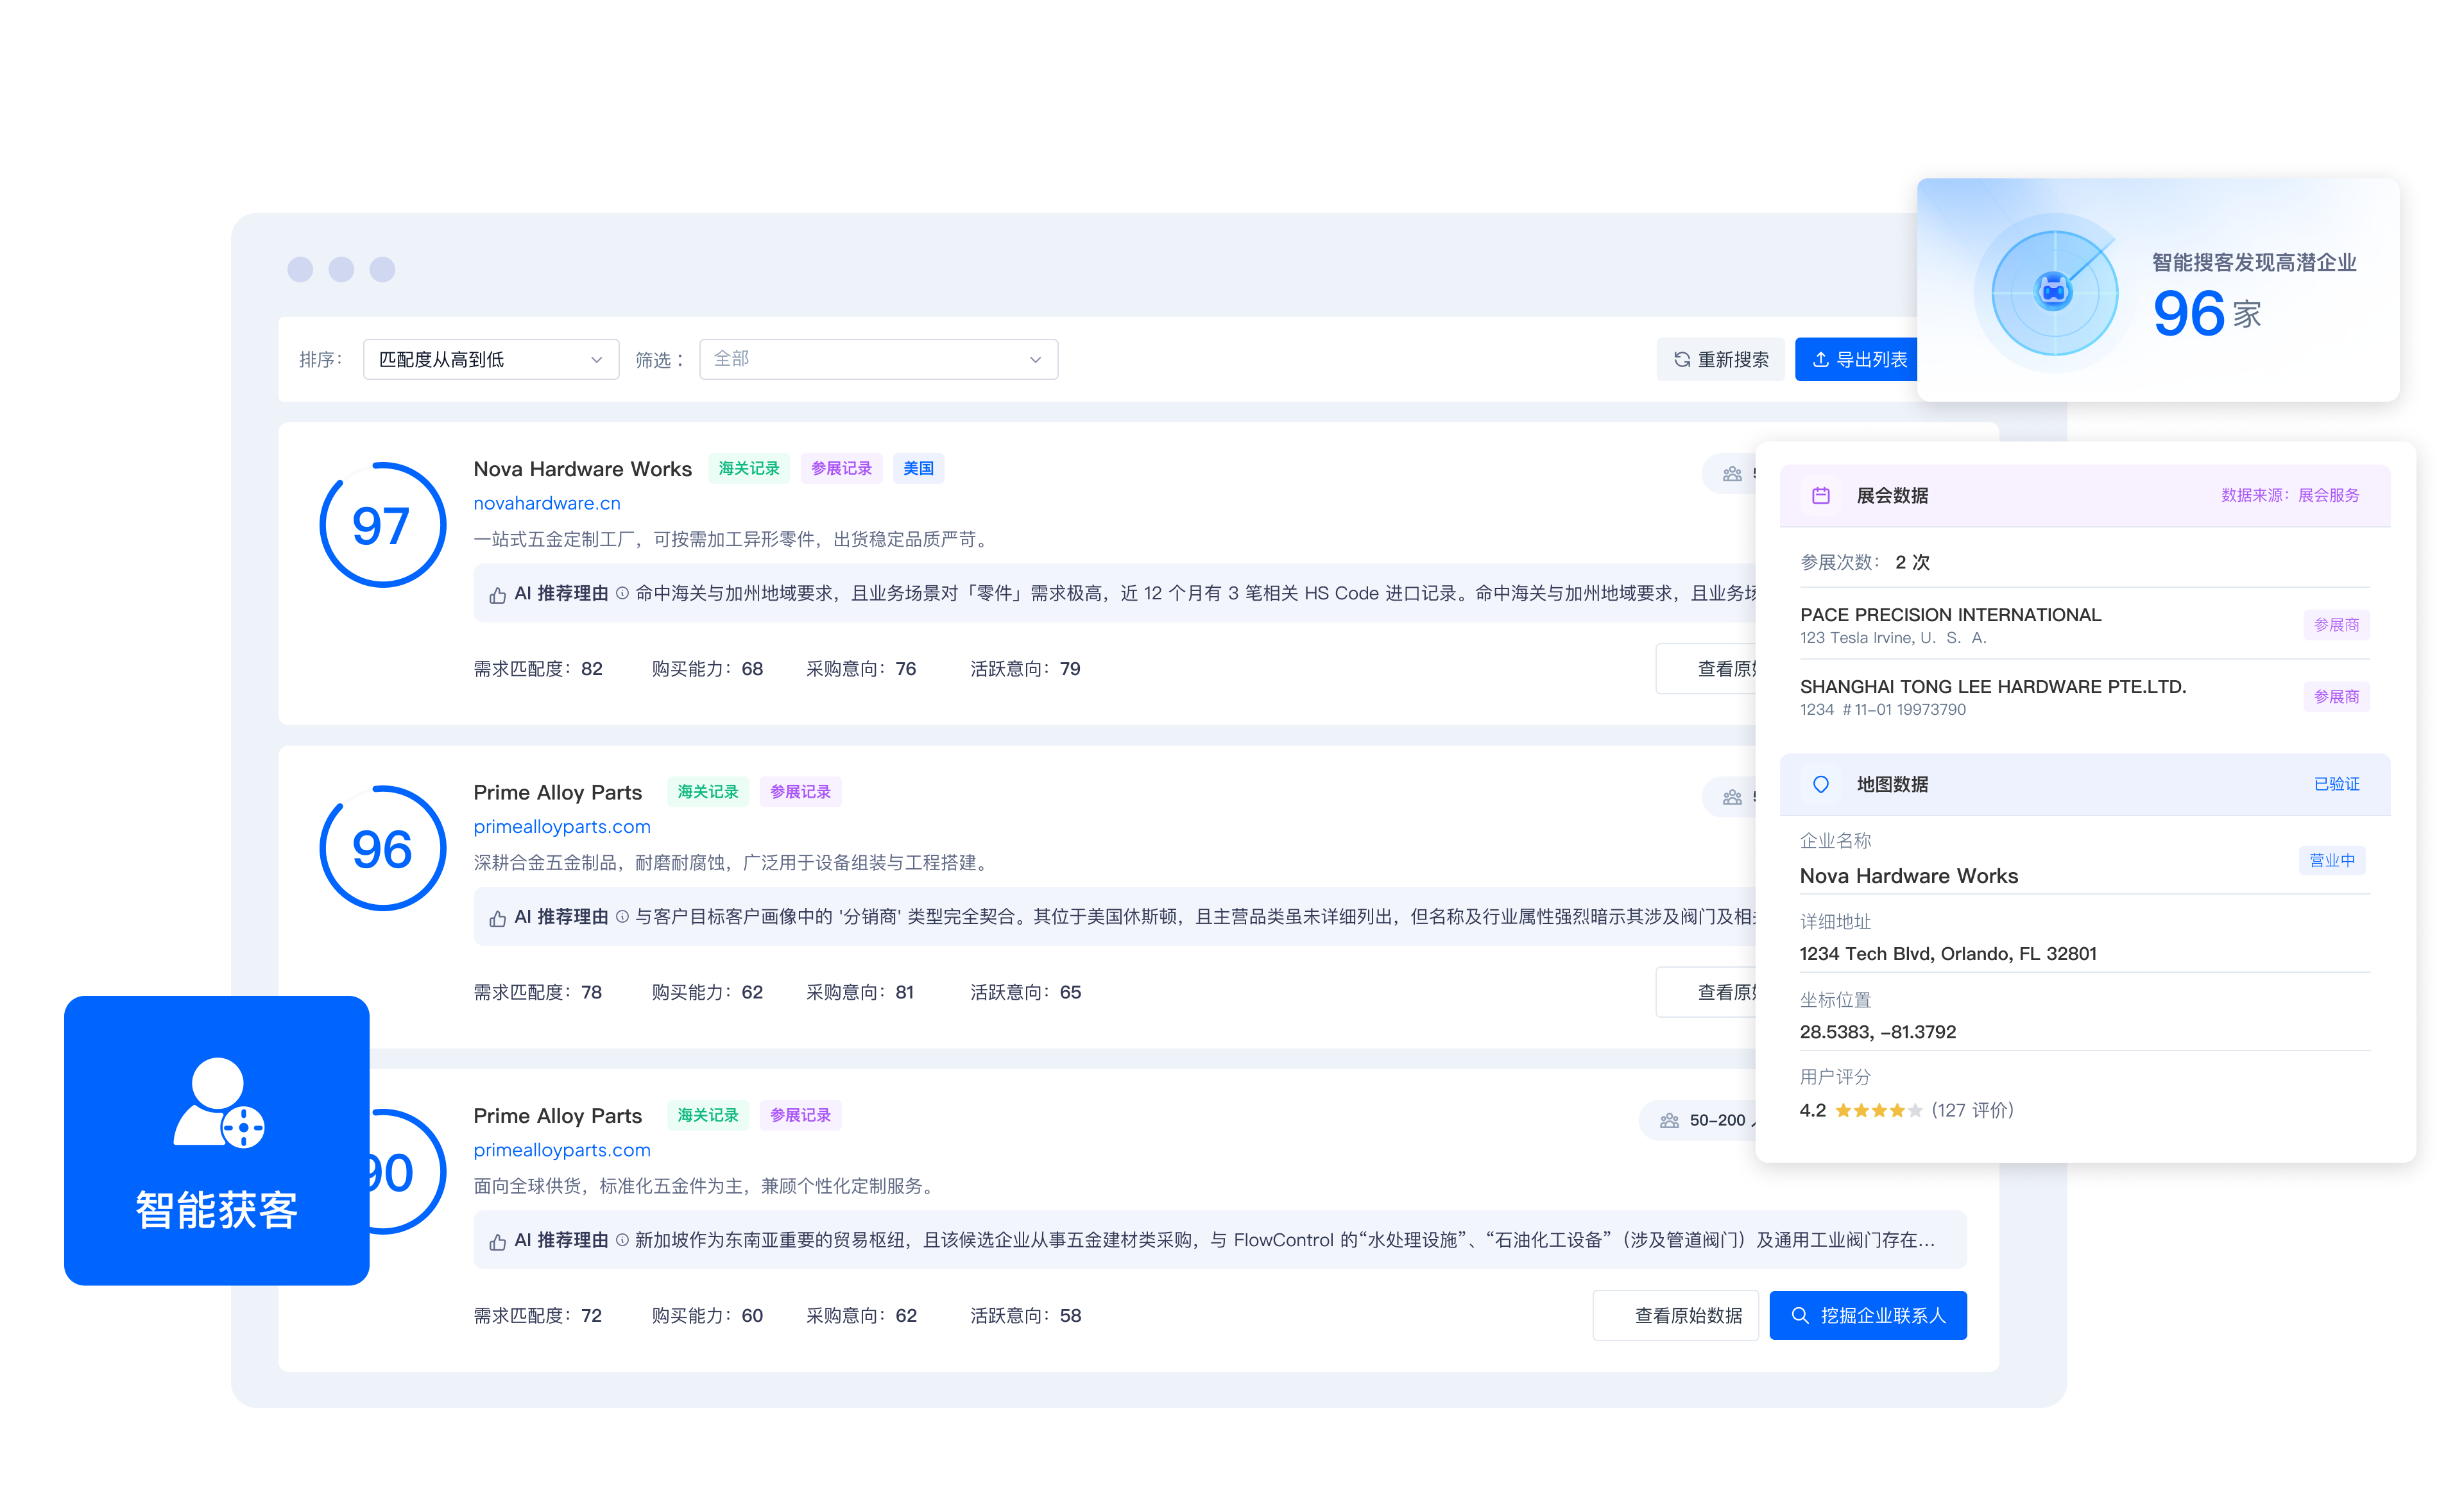This screenshot has width=2464, height=1499.
Task: Click 查看原始数据 on Nova Hardware card
Action: click(x=1706, y=669)
